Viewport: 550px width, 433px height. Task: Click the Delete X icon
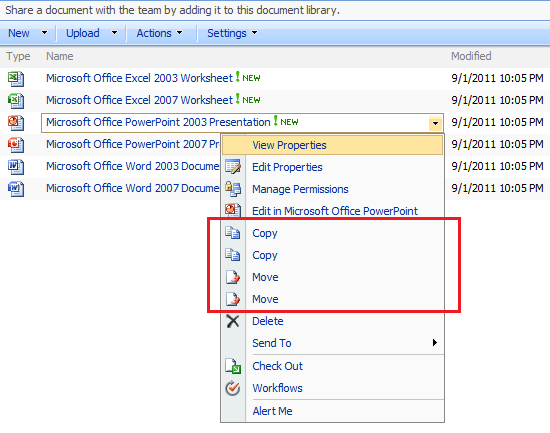pos(233,321)
